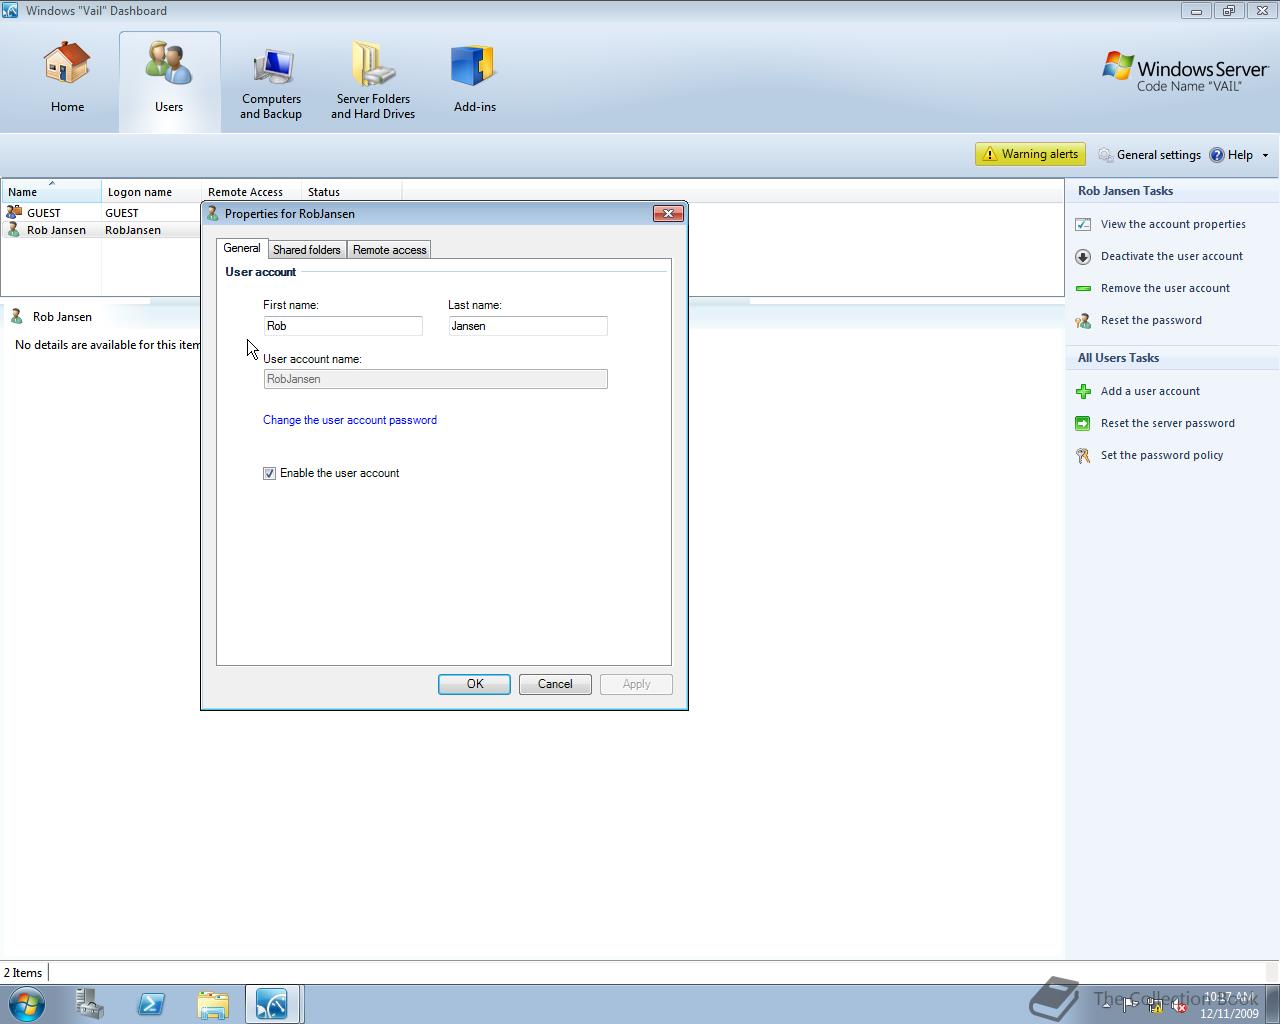The width and height of the screenshot is (1280, 1024).
Task: Sort by the Status column
Action: (351, 191)
